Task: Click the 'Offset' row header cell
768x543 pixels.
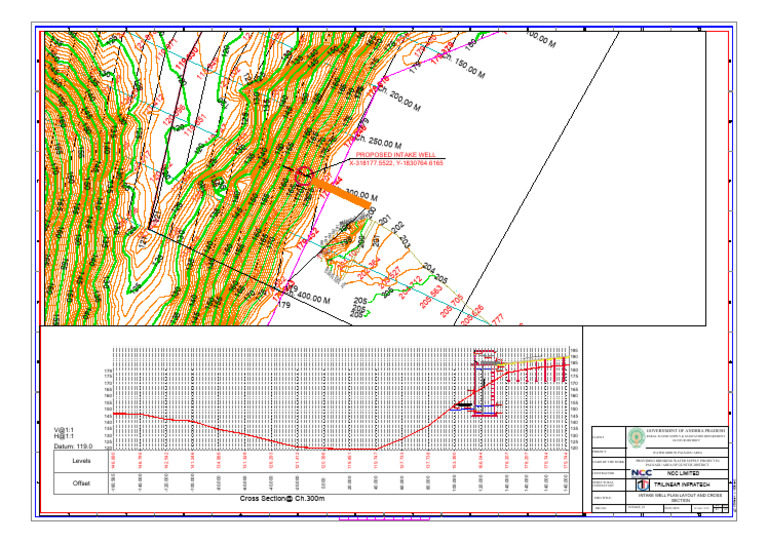Action: tap(81, 483)
